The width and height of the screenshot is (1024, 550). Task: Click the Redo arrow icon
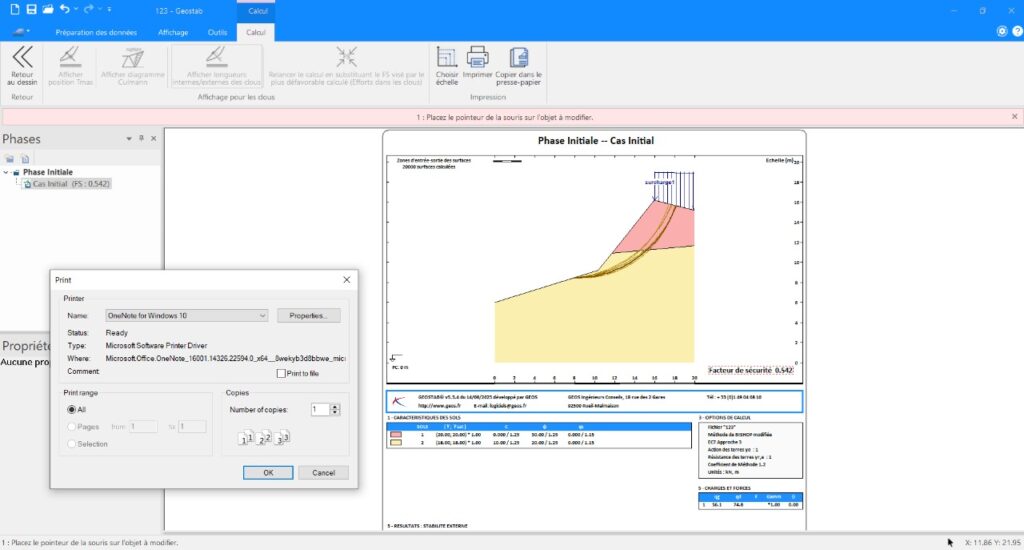pos(88,9)
